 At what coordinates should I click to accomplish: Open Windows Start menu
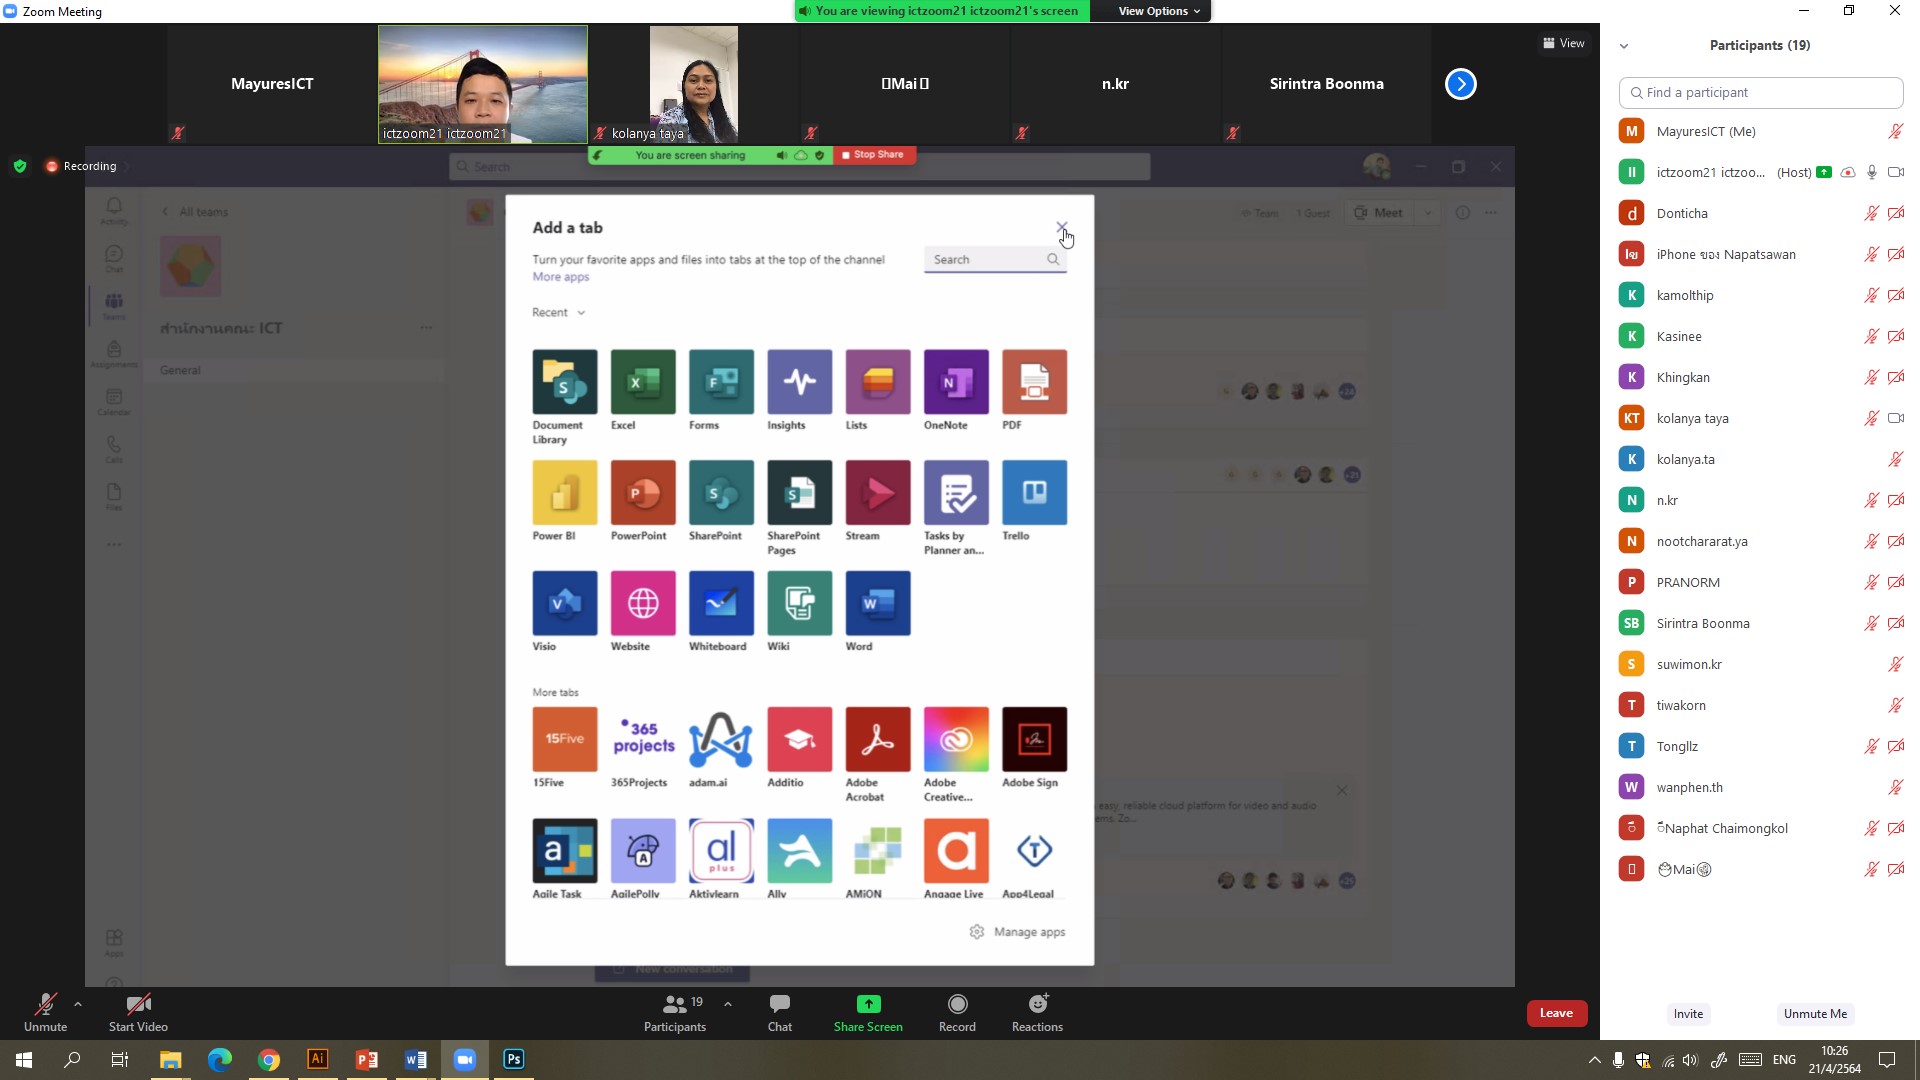point(24,1059)
